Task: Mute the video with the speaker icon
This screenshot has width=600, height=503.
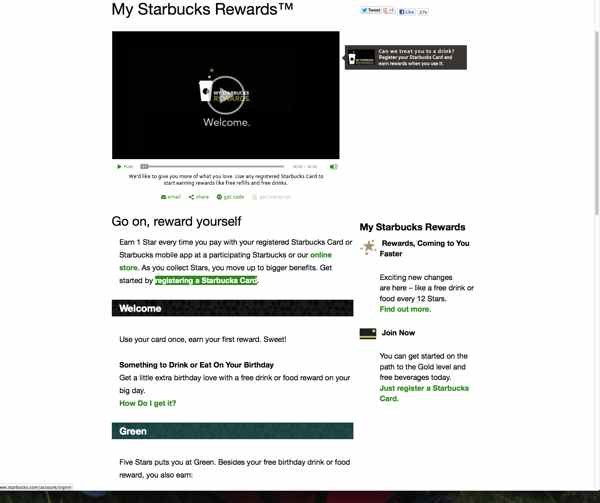Action: (x=333, y=166)
